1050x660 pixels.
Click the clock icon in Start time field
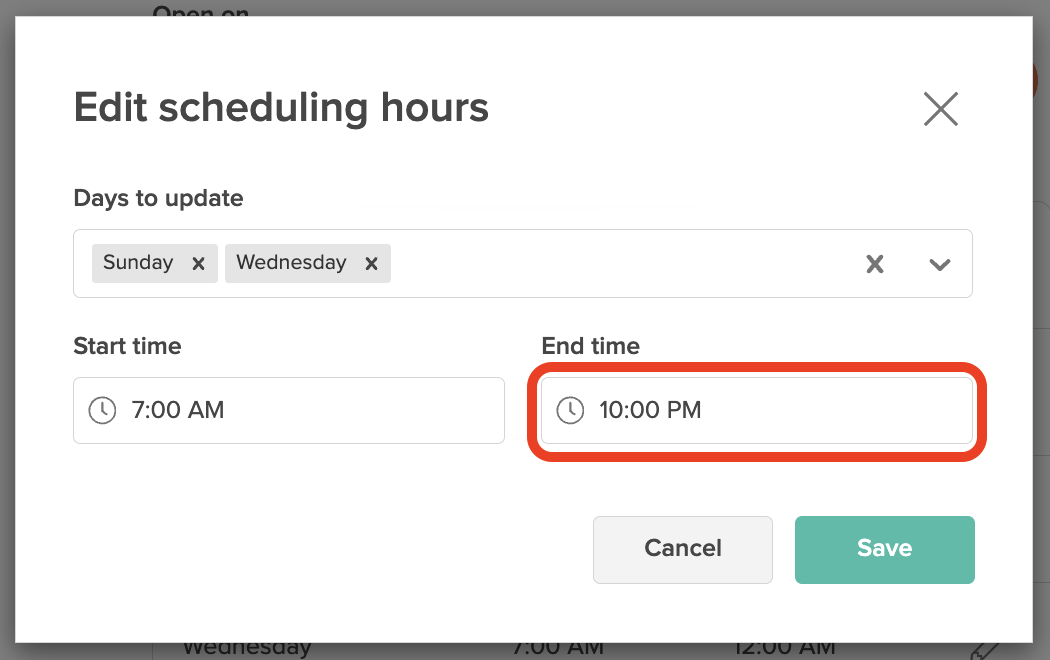pos(101,410)
